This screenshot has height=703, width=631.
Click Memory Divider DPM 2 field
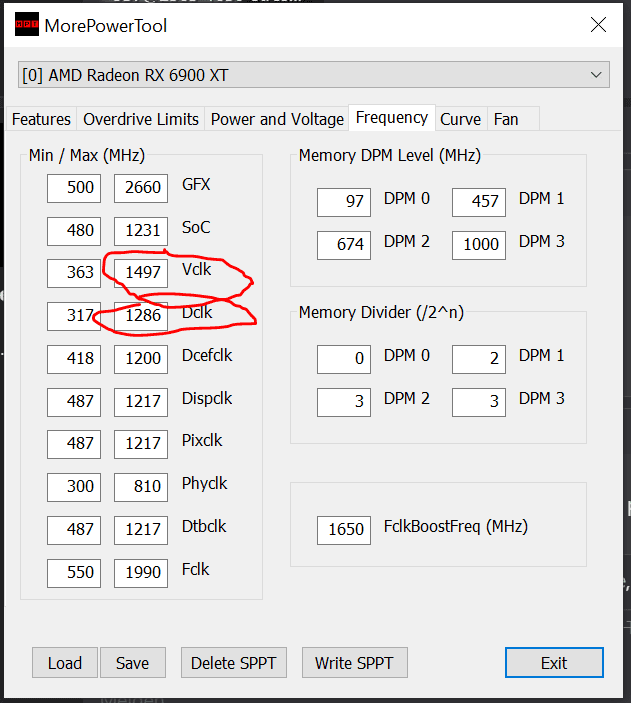point(344,402)
